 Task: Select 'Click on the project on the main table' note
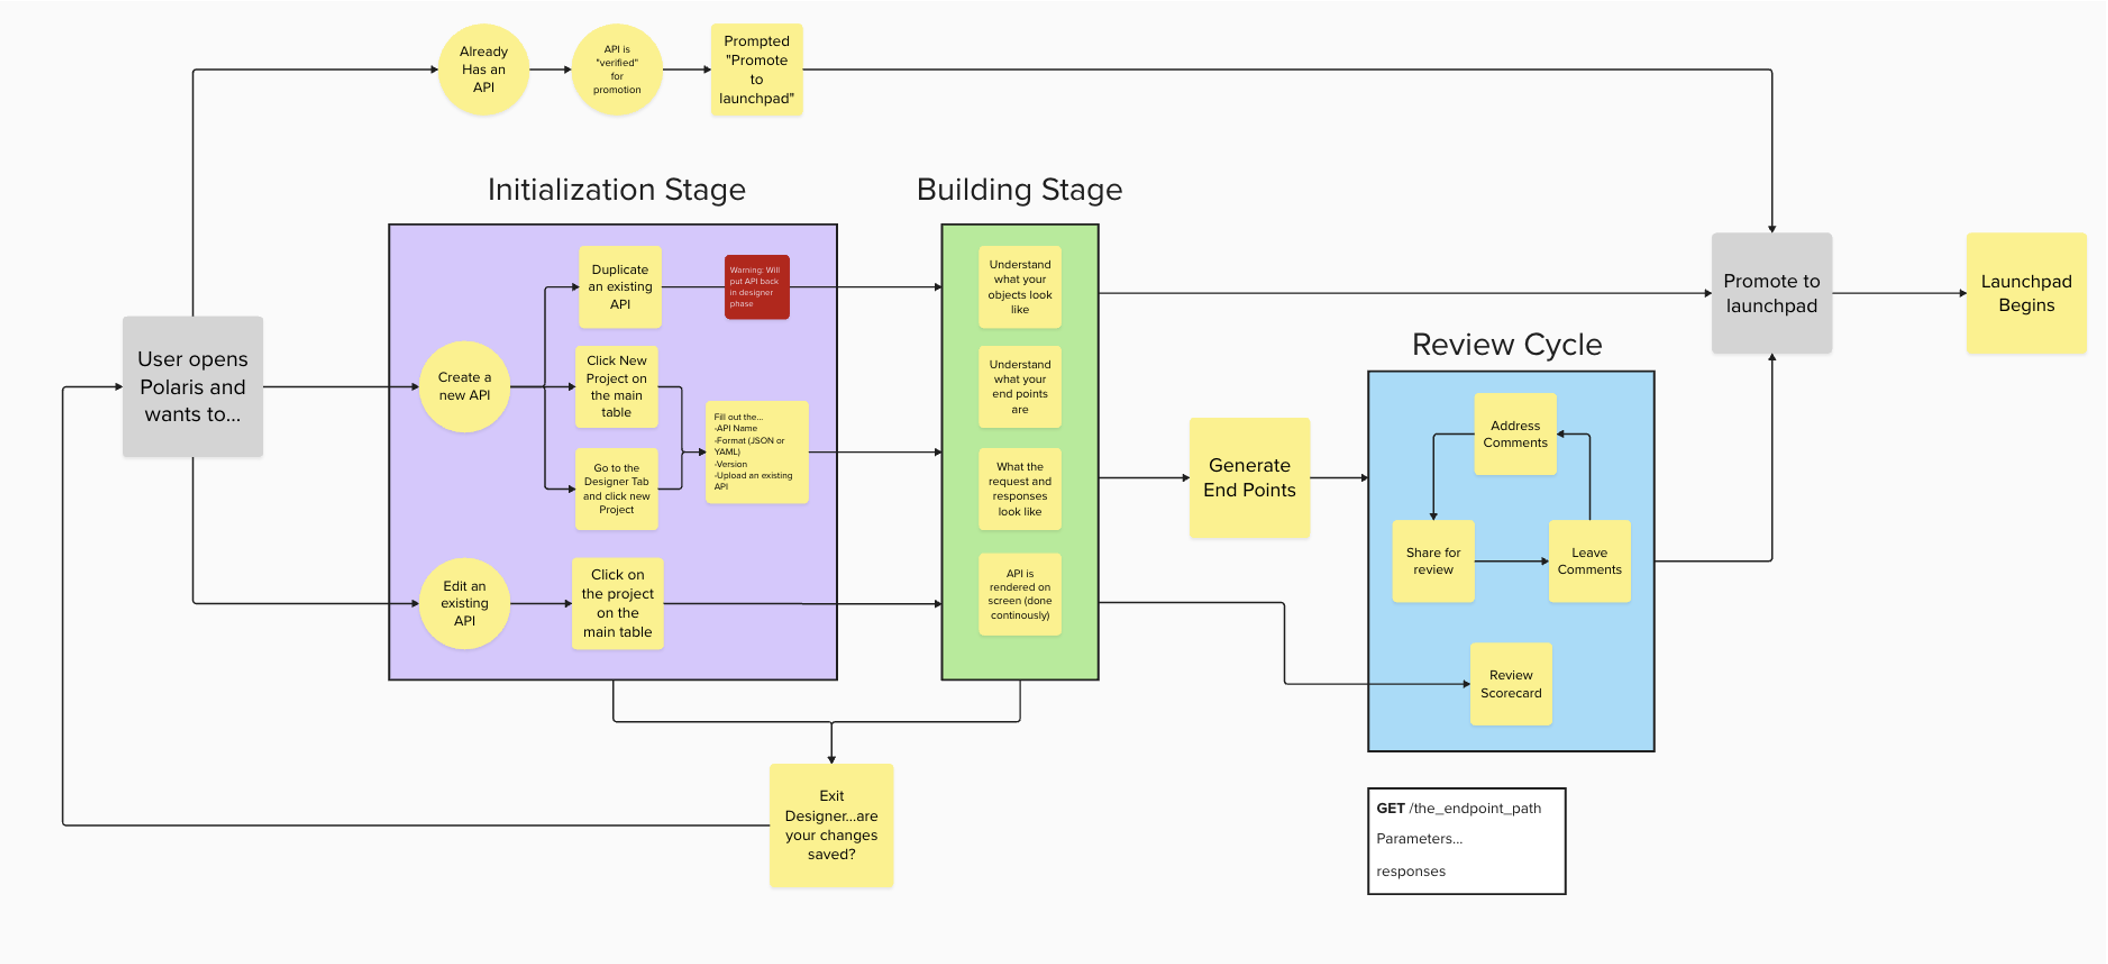pos(618,604)
